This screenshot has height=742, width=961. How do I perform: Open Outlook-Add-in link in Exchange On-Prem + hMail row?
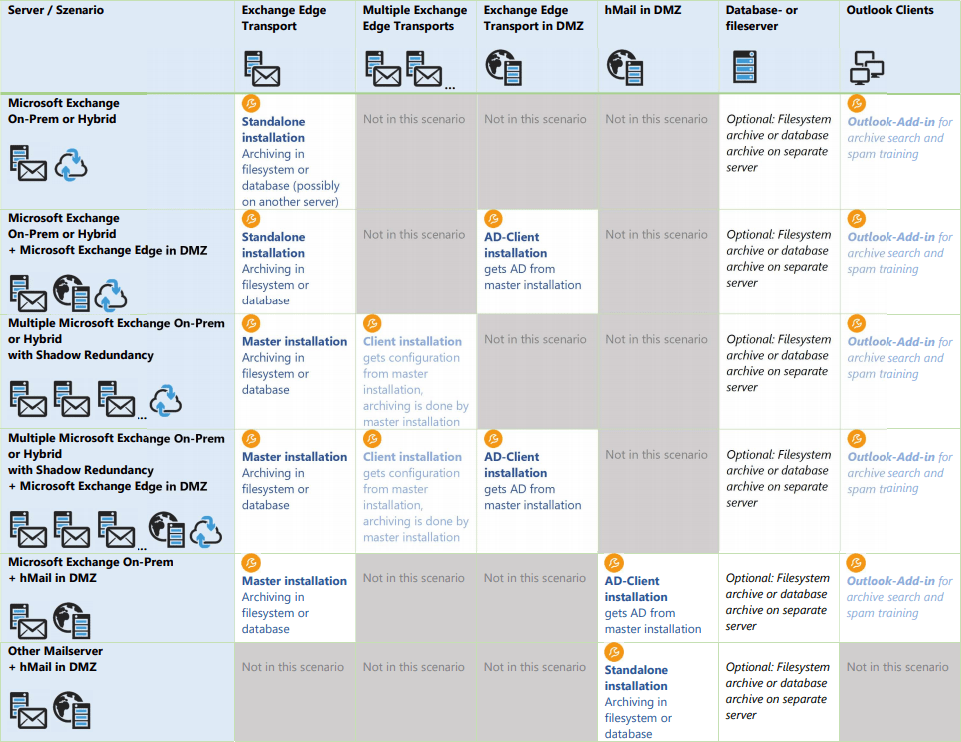[x=891, y=581]
